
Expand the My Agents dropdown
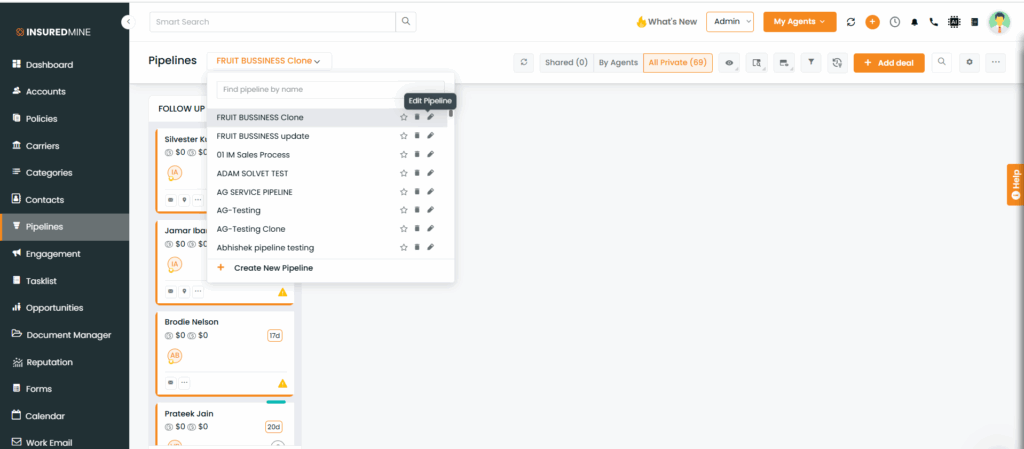799,22
